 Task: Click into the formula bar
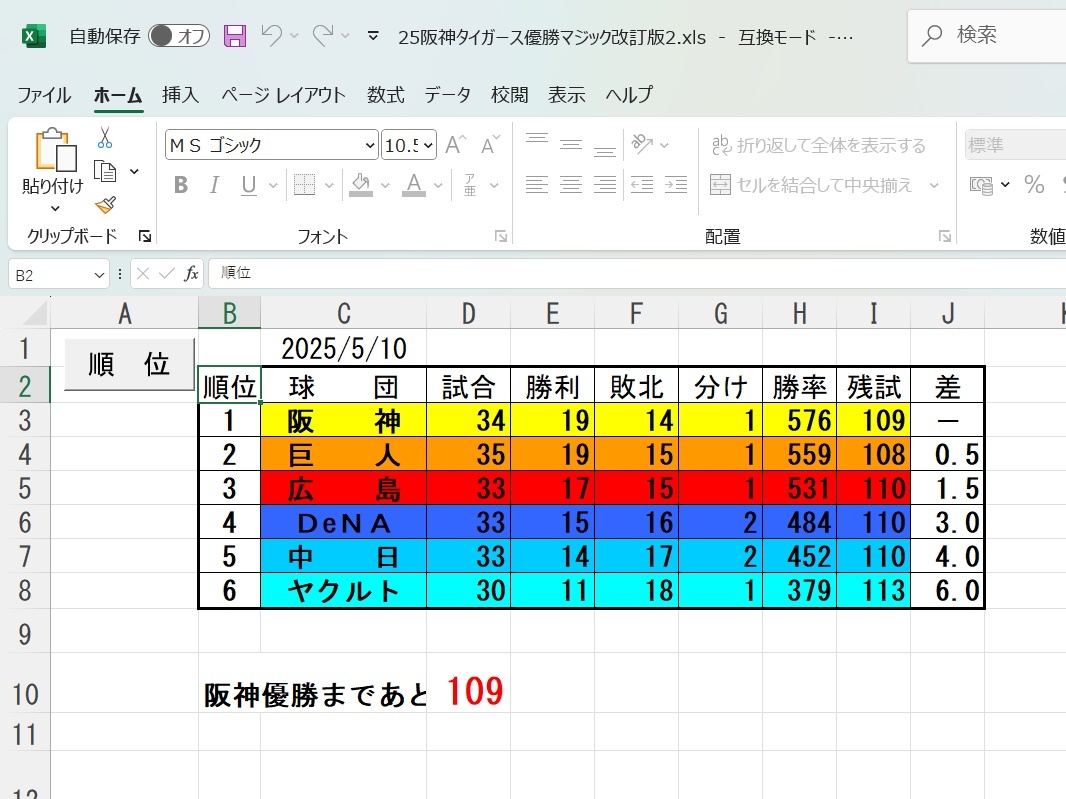click(637, 273)
